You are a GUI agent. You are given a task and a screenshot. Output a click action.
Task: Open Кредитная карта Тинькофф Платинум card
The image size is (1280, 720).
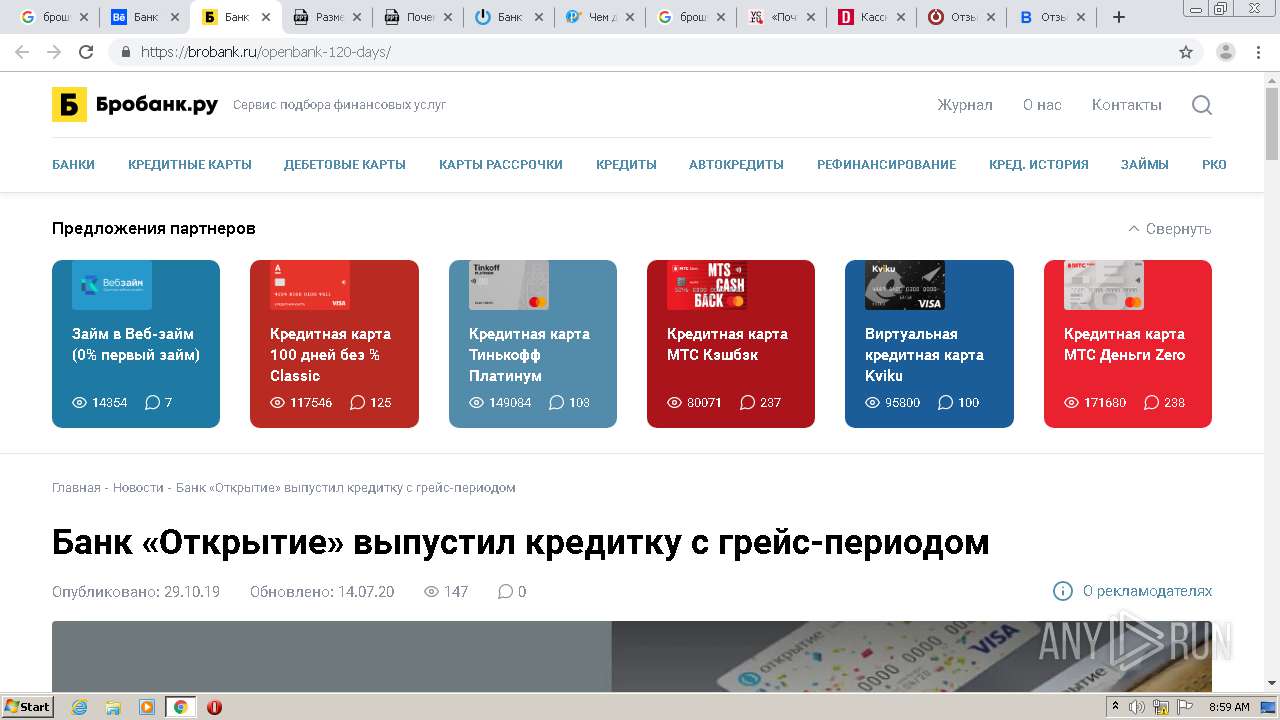click(533, 344)
